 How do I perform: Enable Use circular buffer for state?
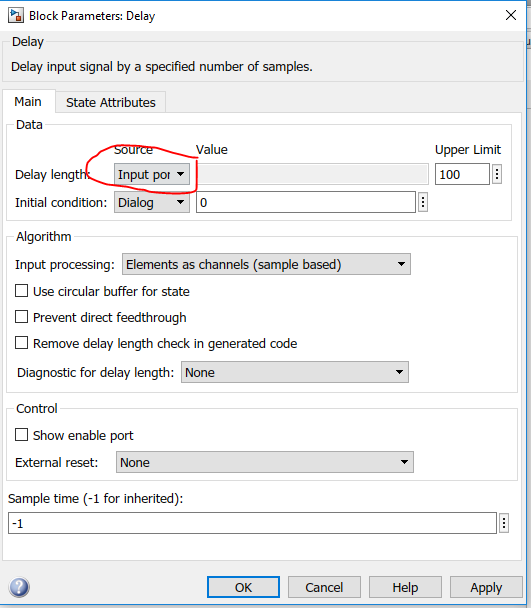tap(21, 291)
